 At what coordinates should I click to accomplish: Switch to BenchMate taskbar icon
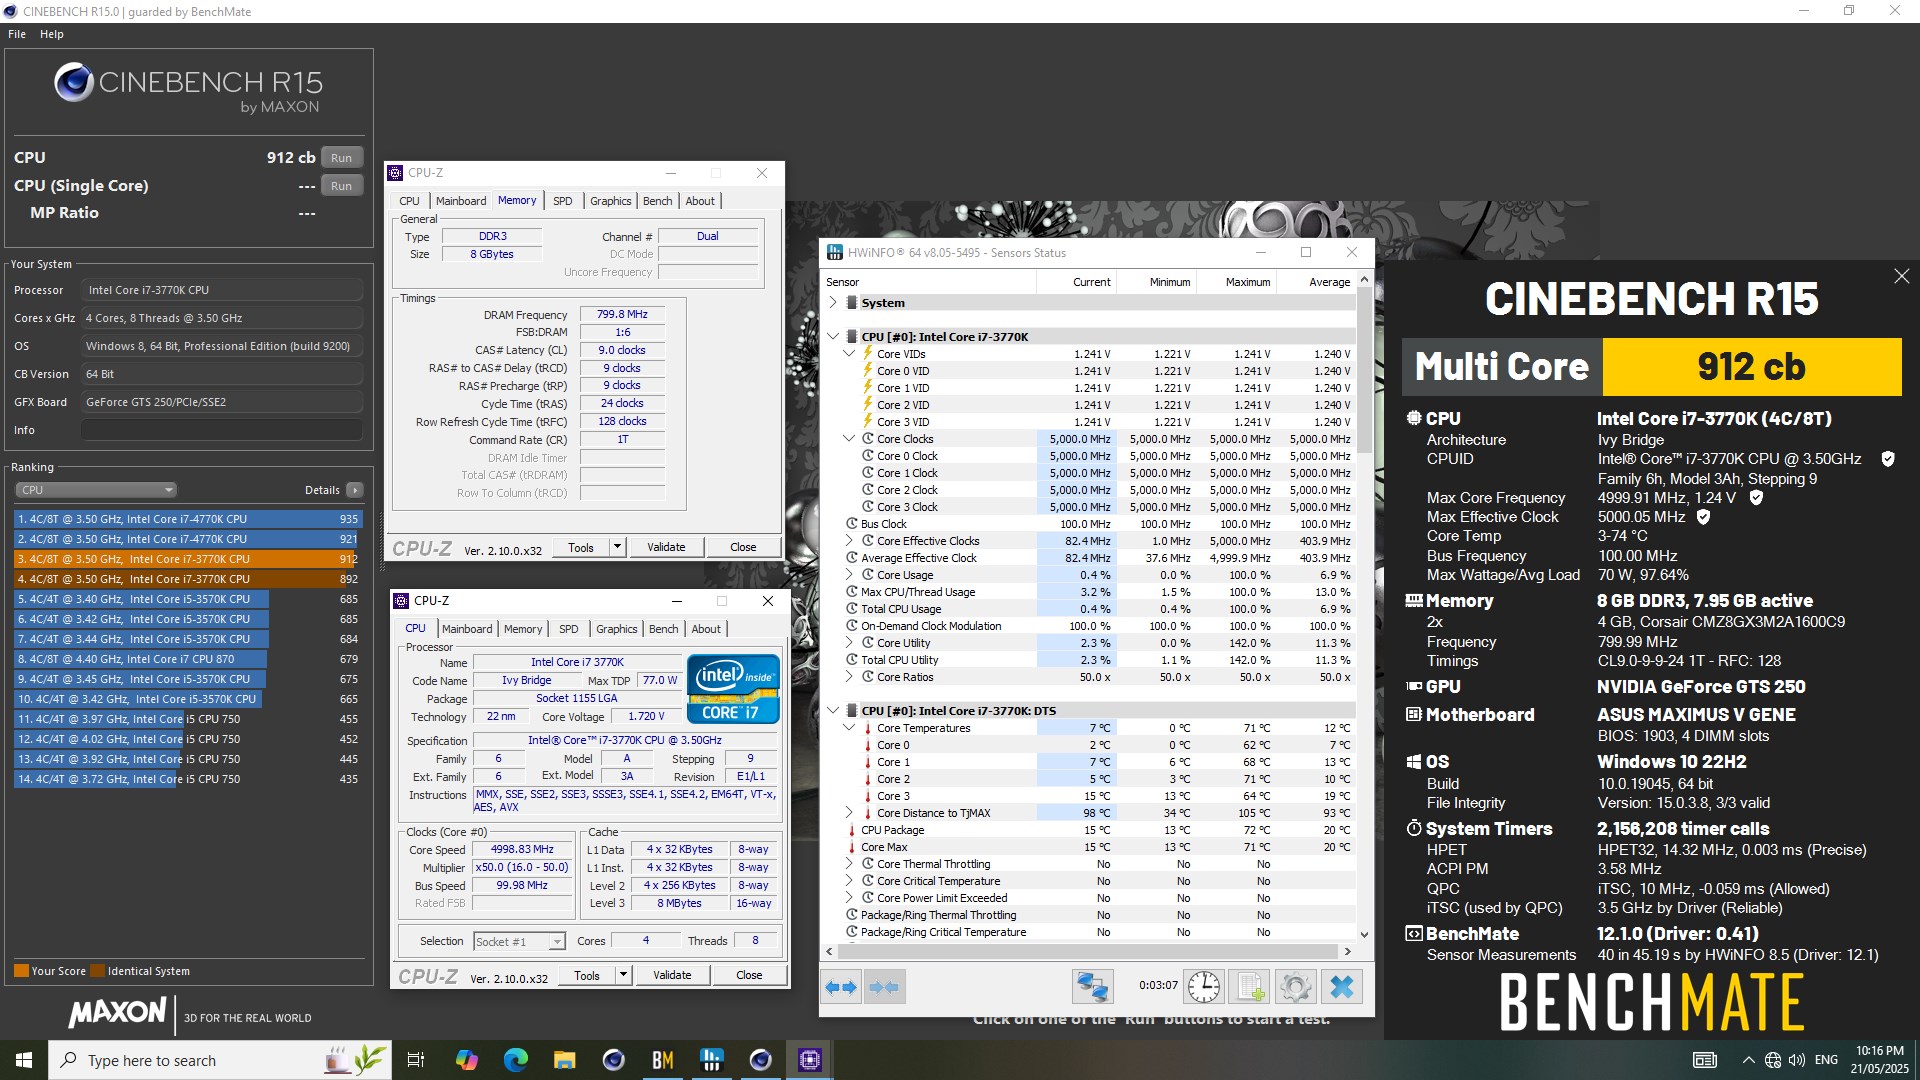662,1060
